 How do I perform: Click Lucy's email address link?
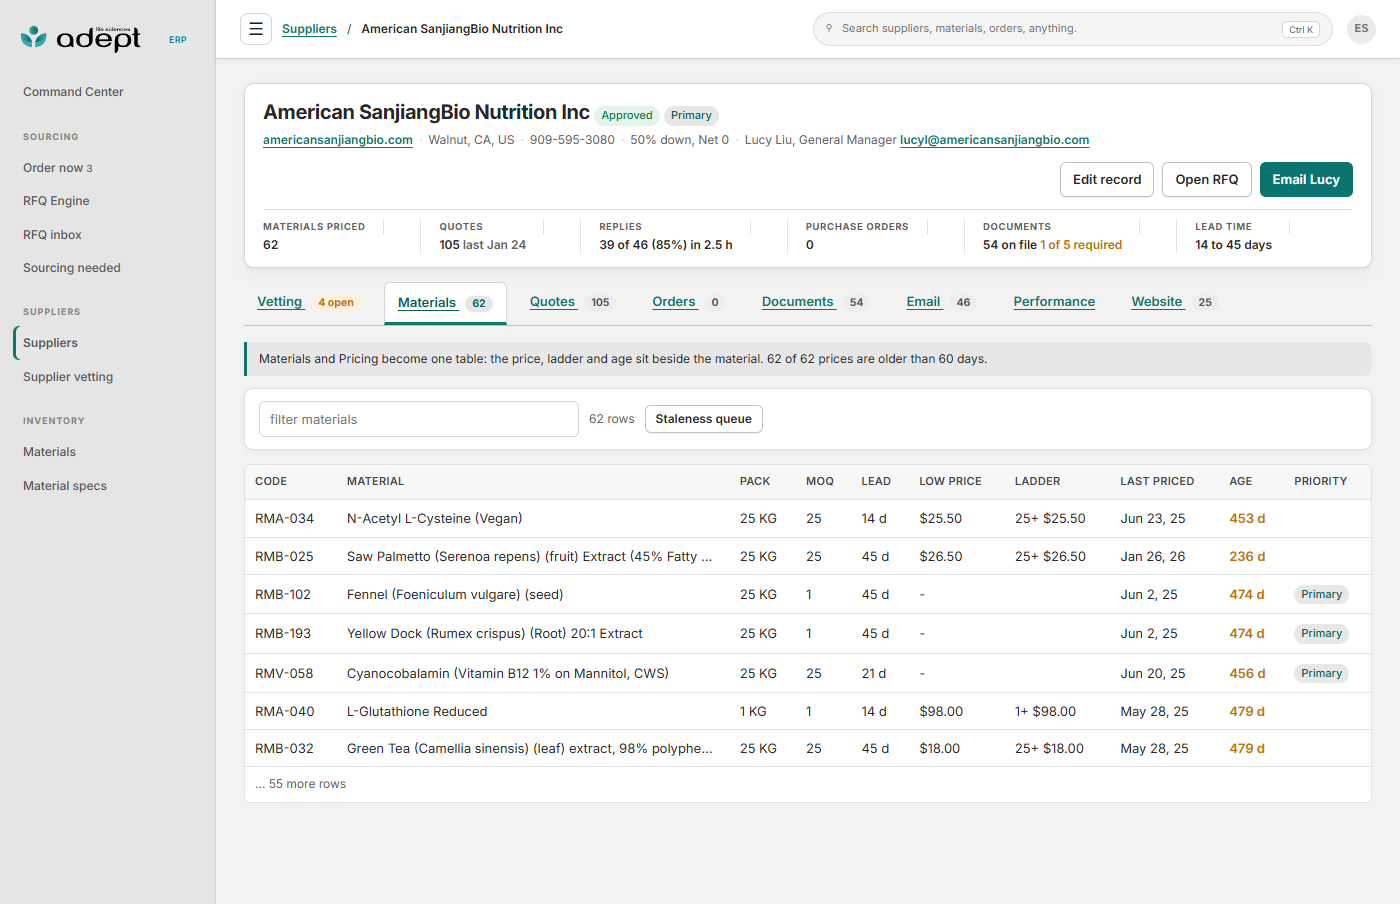pos(994,140)
